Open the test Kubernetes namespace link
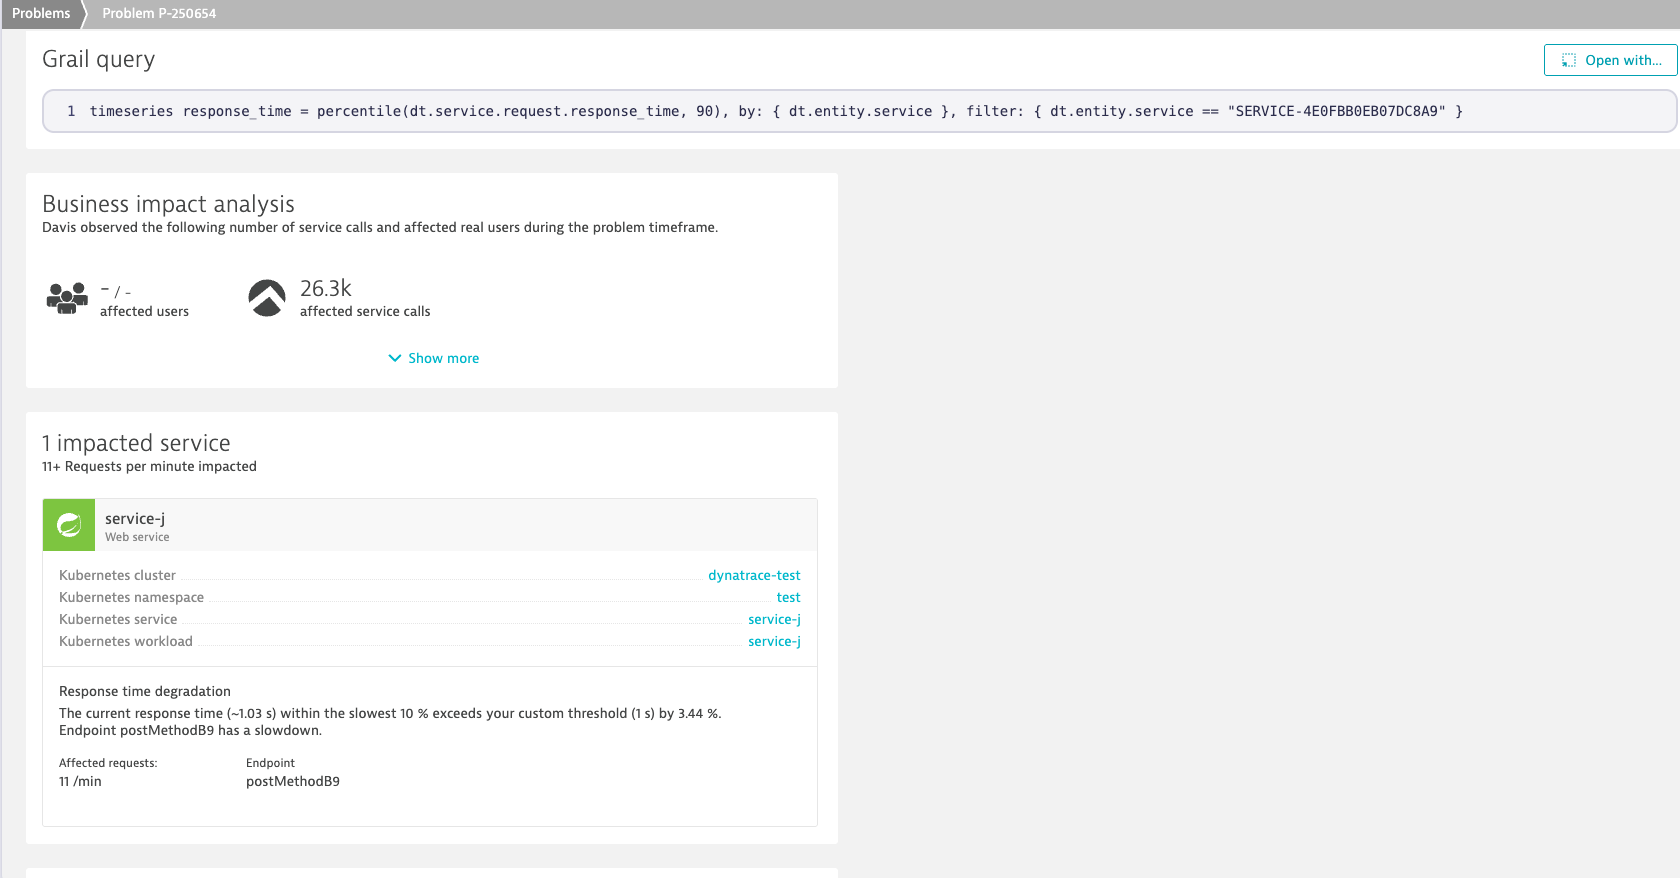The image size is (1680, 878). click(788, 597)
